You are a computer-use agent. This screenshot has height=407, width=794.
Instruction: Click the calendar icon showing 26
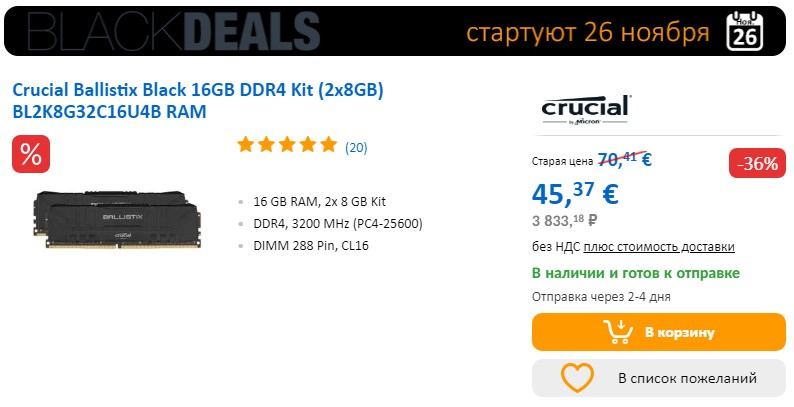[745, 31]
